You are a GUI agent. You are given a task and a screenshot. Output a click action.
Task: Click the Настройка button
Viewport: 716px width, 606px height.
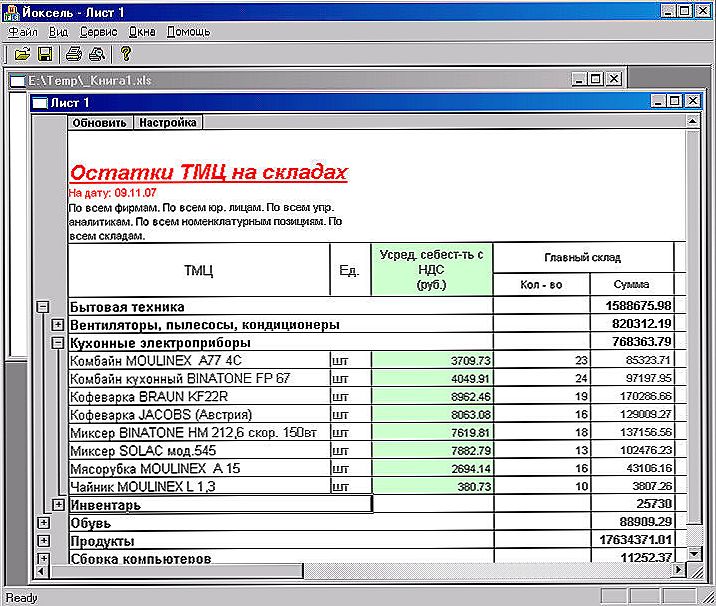point(168,122)
